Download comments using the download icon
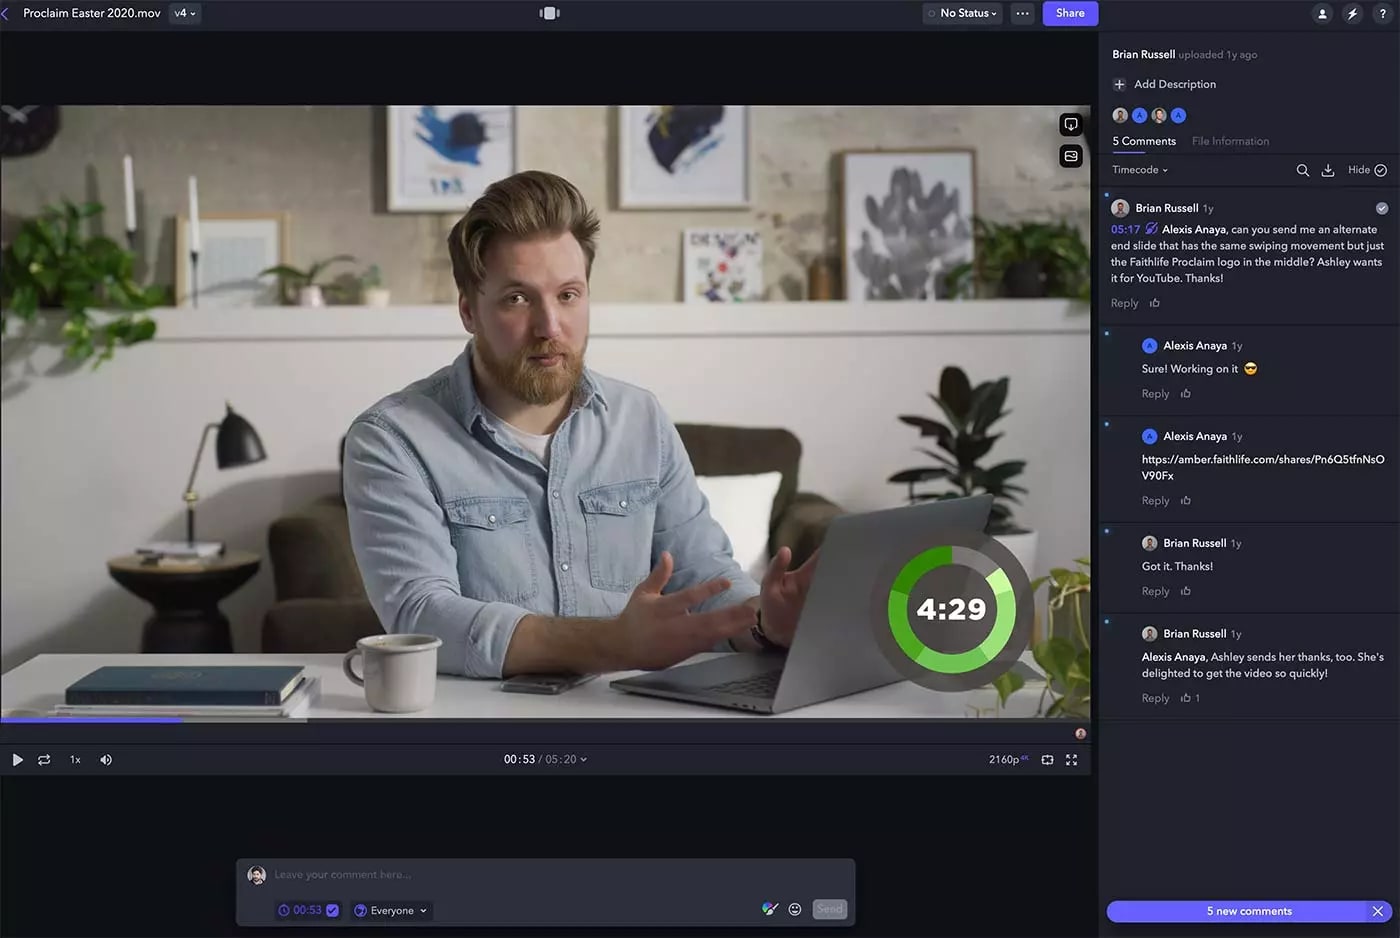1400x938 pixels. click(x=1328, y=170)
